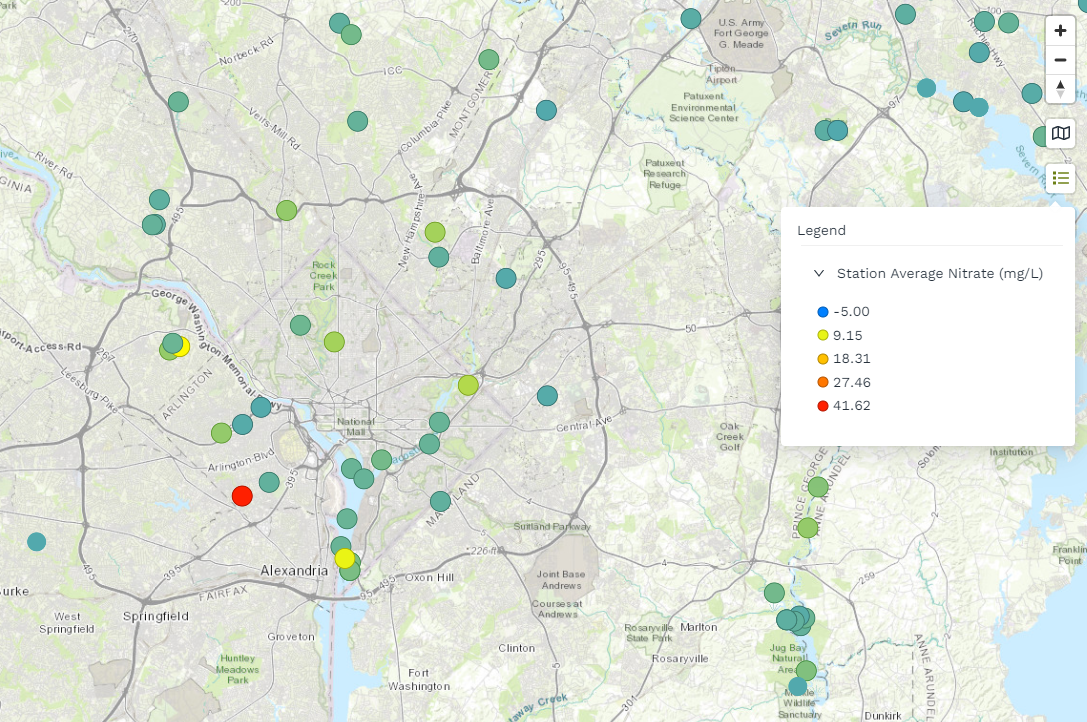Zoom out of the map
Viewport: 1087px width, 722px height.
click(1060, 60)
